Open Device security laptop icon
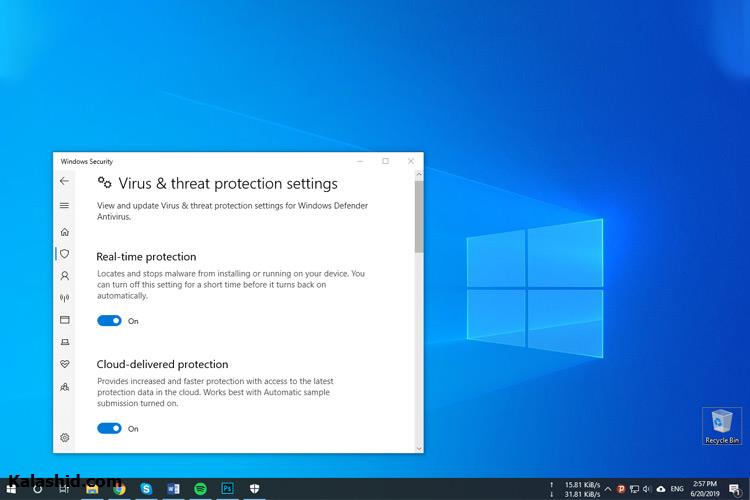The width and height of the screenshot is (750, 500). (65, 342)
